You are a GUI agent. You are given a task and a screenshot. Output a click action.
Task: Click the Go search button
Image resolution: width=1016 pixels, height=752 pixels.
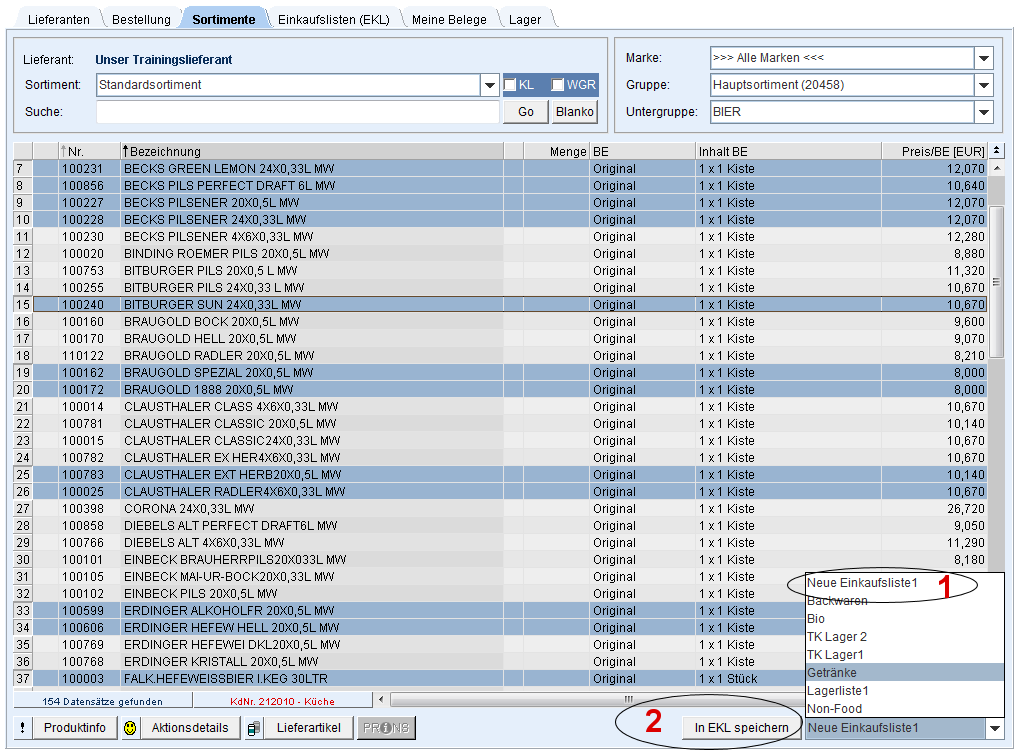(526, 112)
